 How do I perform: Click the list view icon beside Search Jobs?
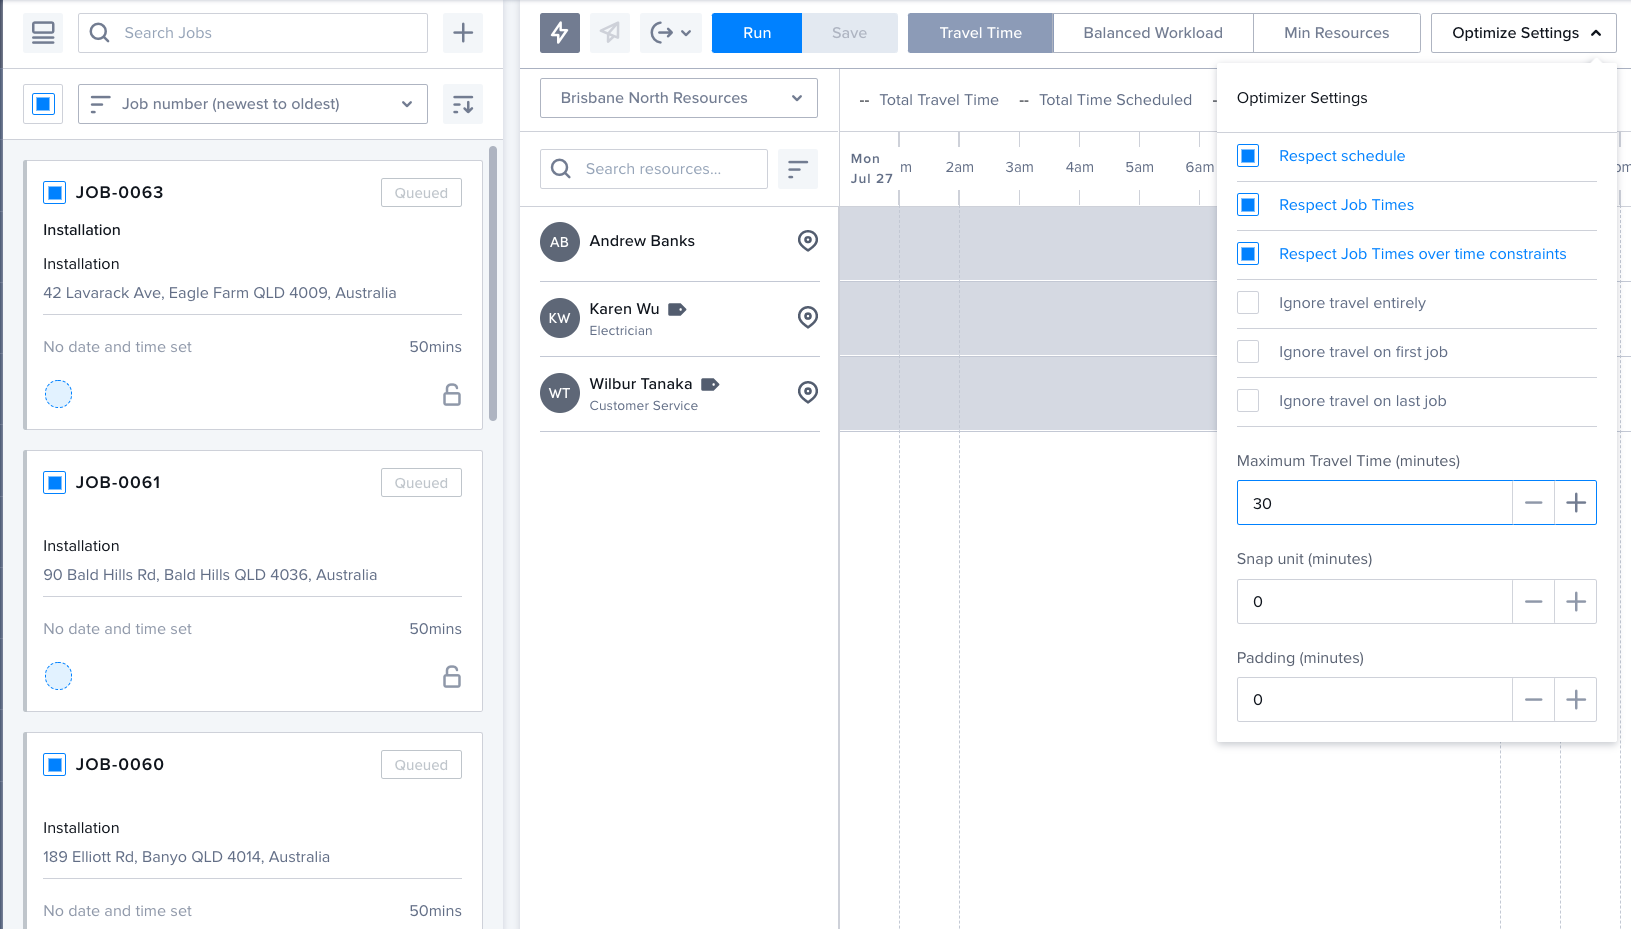click(x=43, y=33)
